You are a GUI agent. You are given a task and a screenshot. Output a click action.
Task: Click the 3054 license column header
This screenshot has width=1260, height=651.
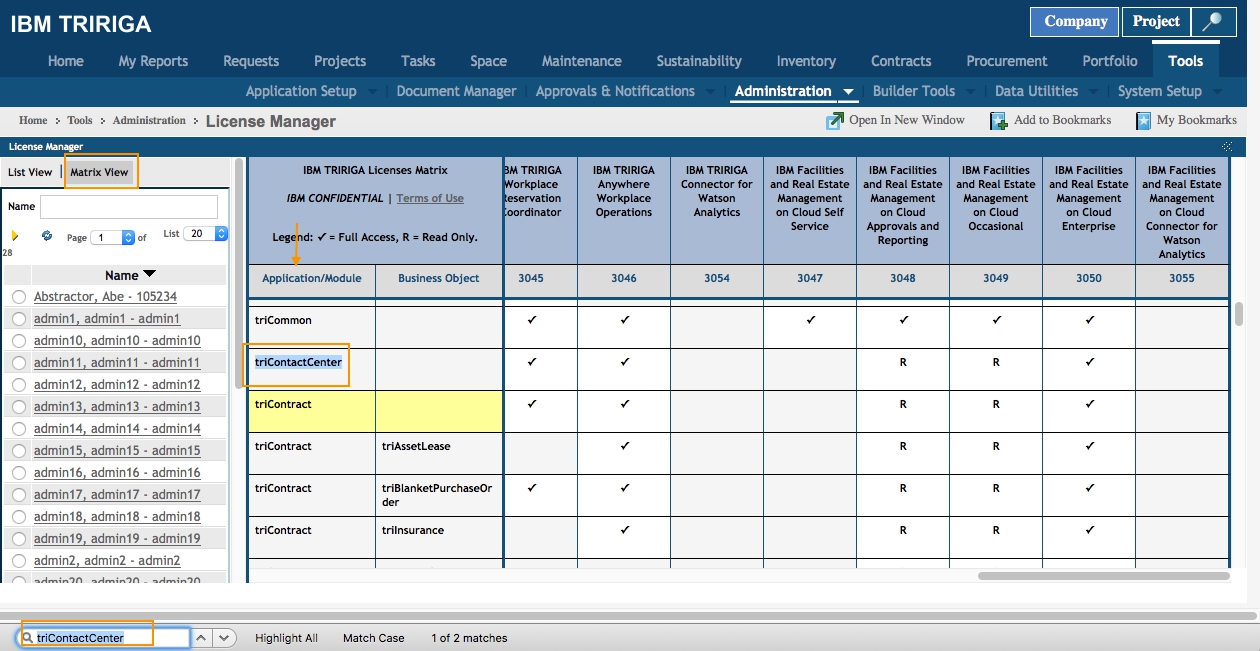point(717,278)
